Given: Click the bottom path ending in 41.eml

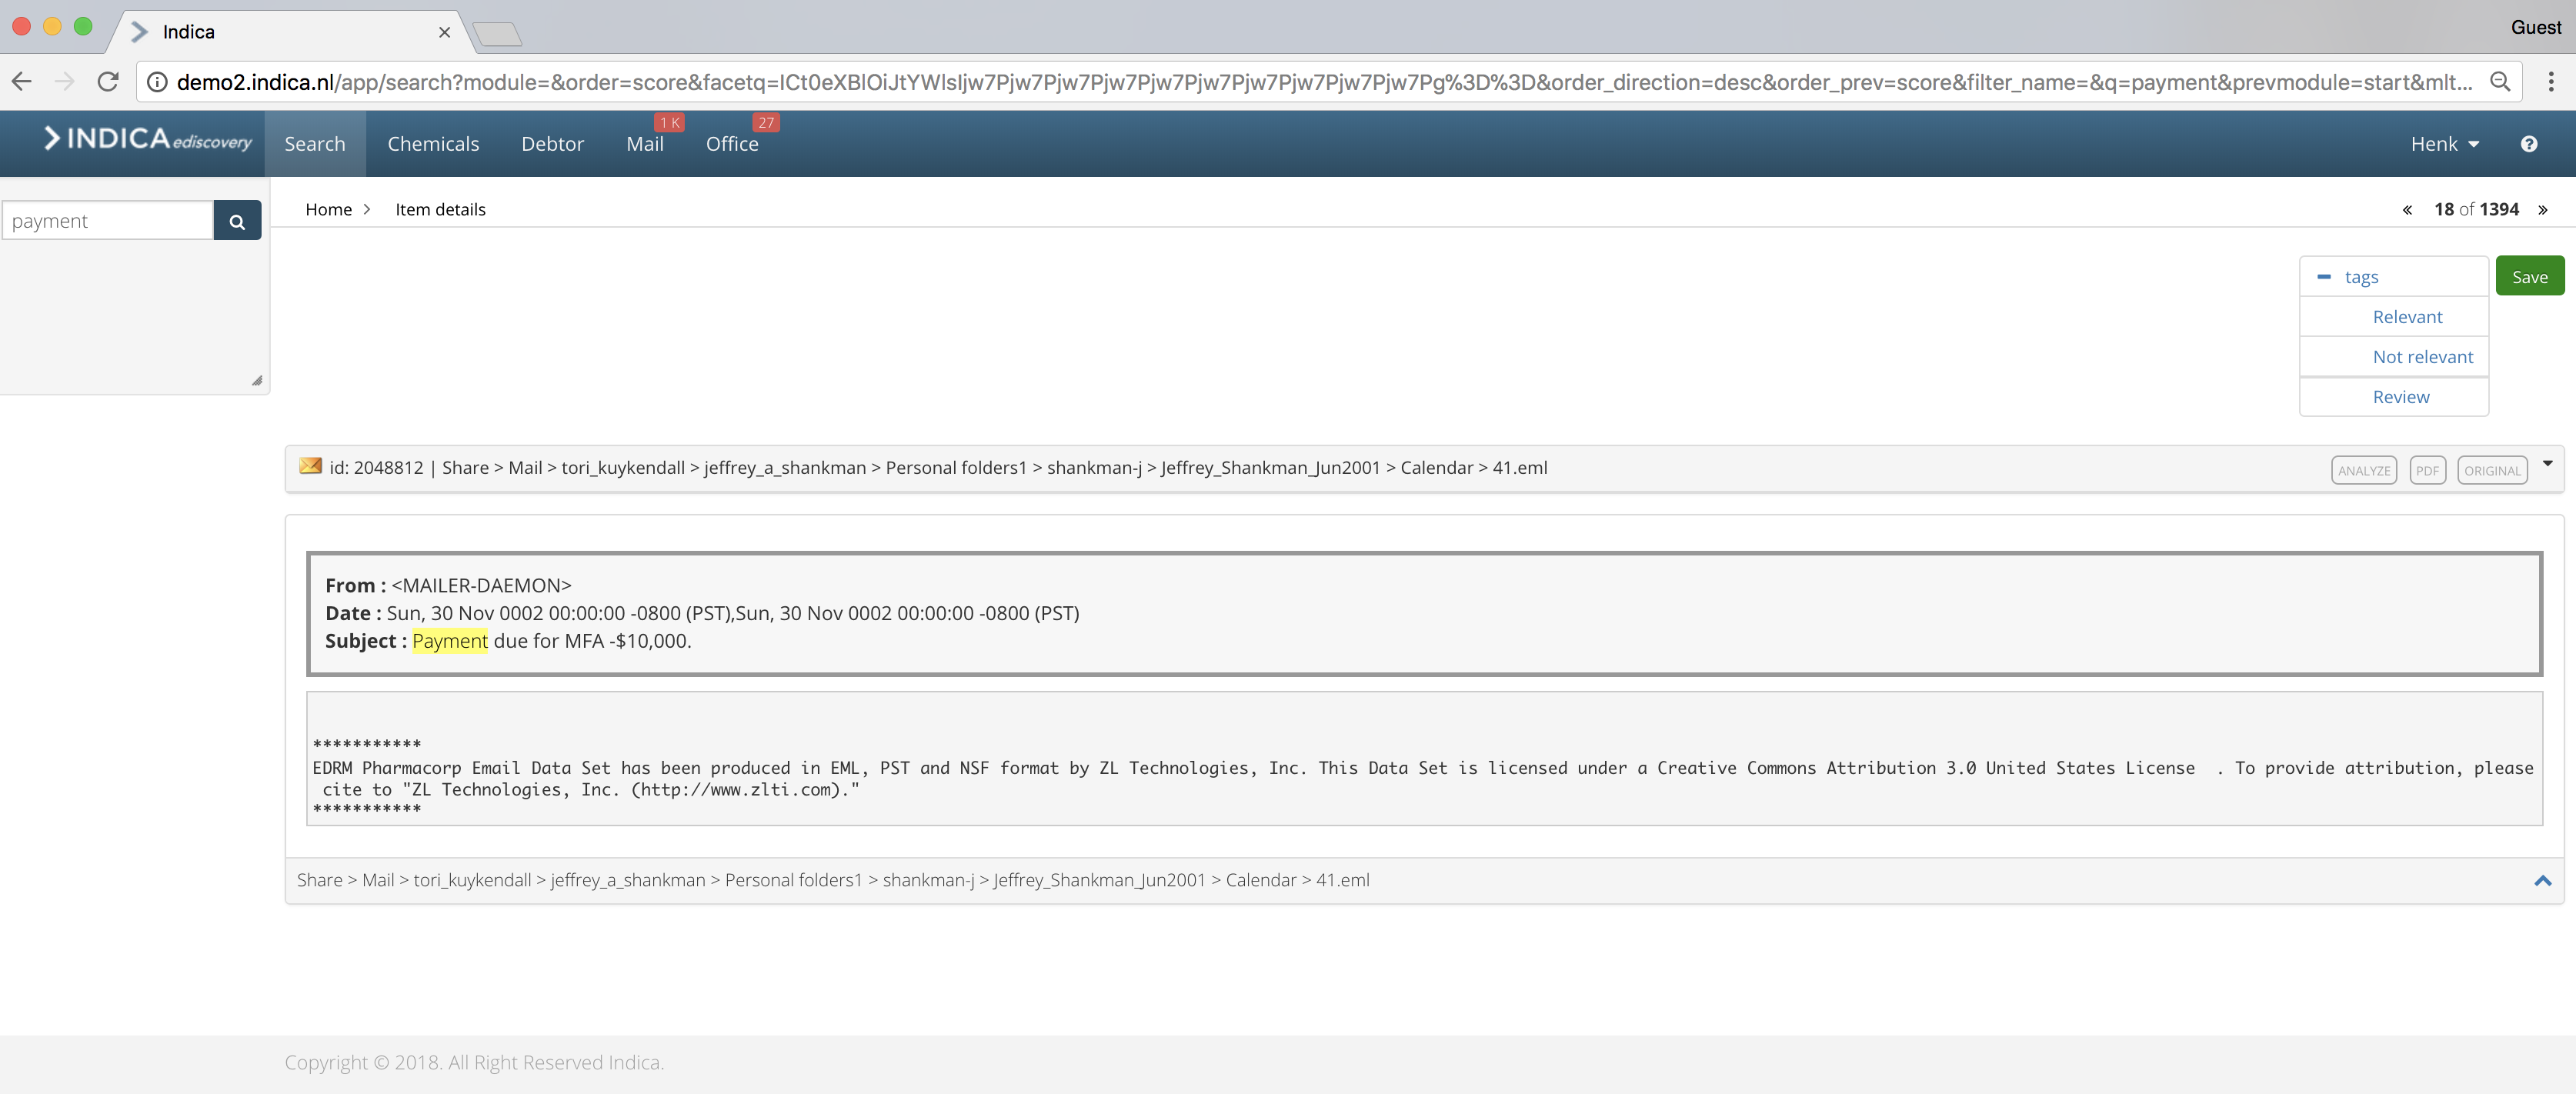Looking at the screenshot, I should pyautogui.click(x=833, y=880).
